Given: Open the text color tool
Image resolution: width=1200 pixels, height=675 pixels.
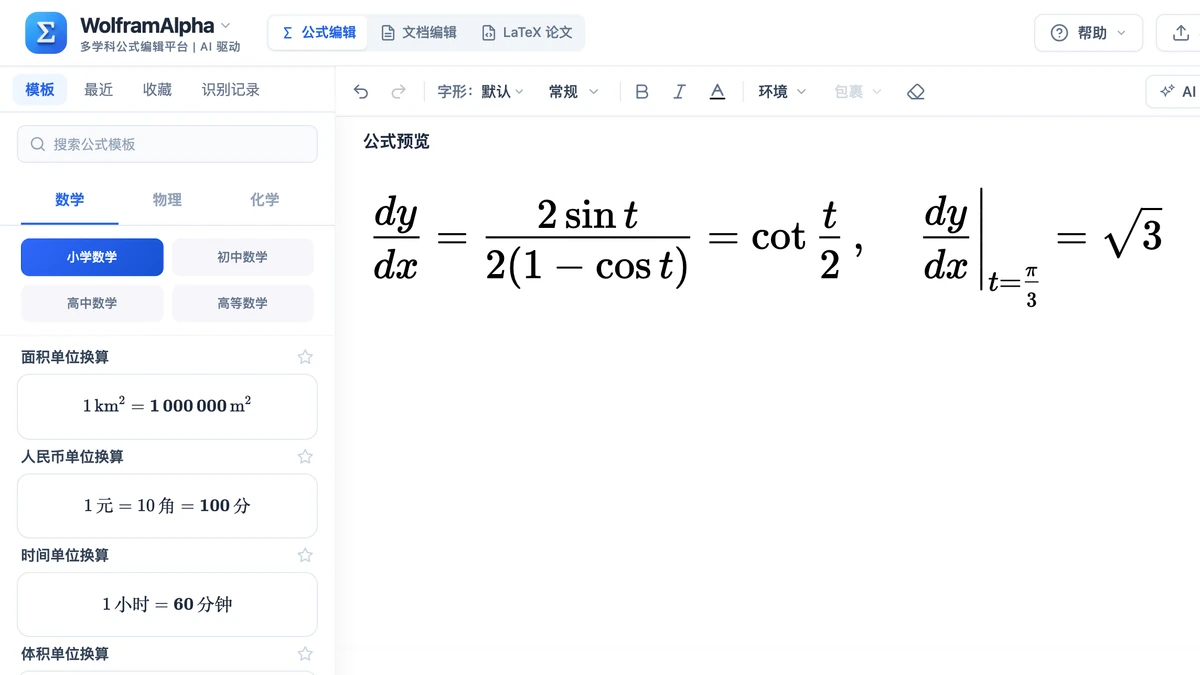Looking at the screenshot, I should coord(717,92).
